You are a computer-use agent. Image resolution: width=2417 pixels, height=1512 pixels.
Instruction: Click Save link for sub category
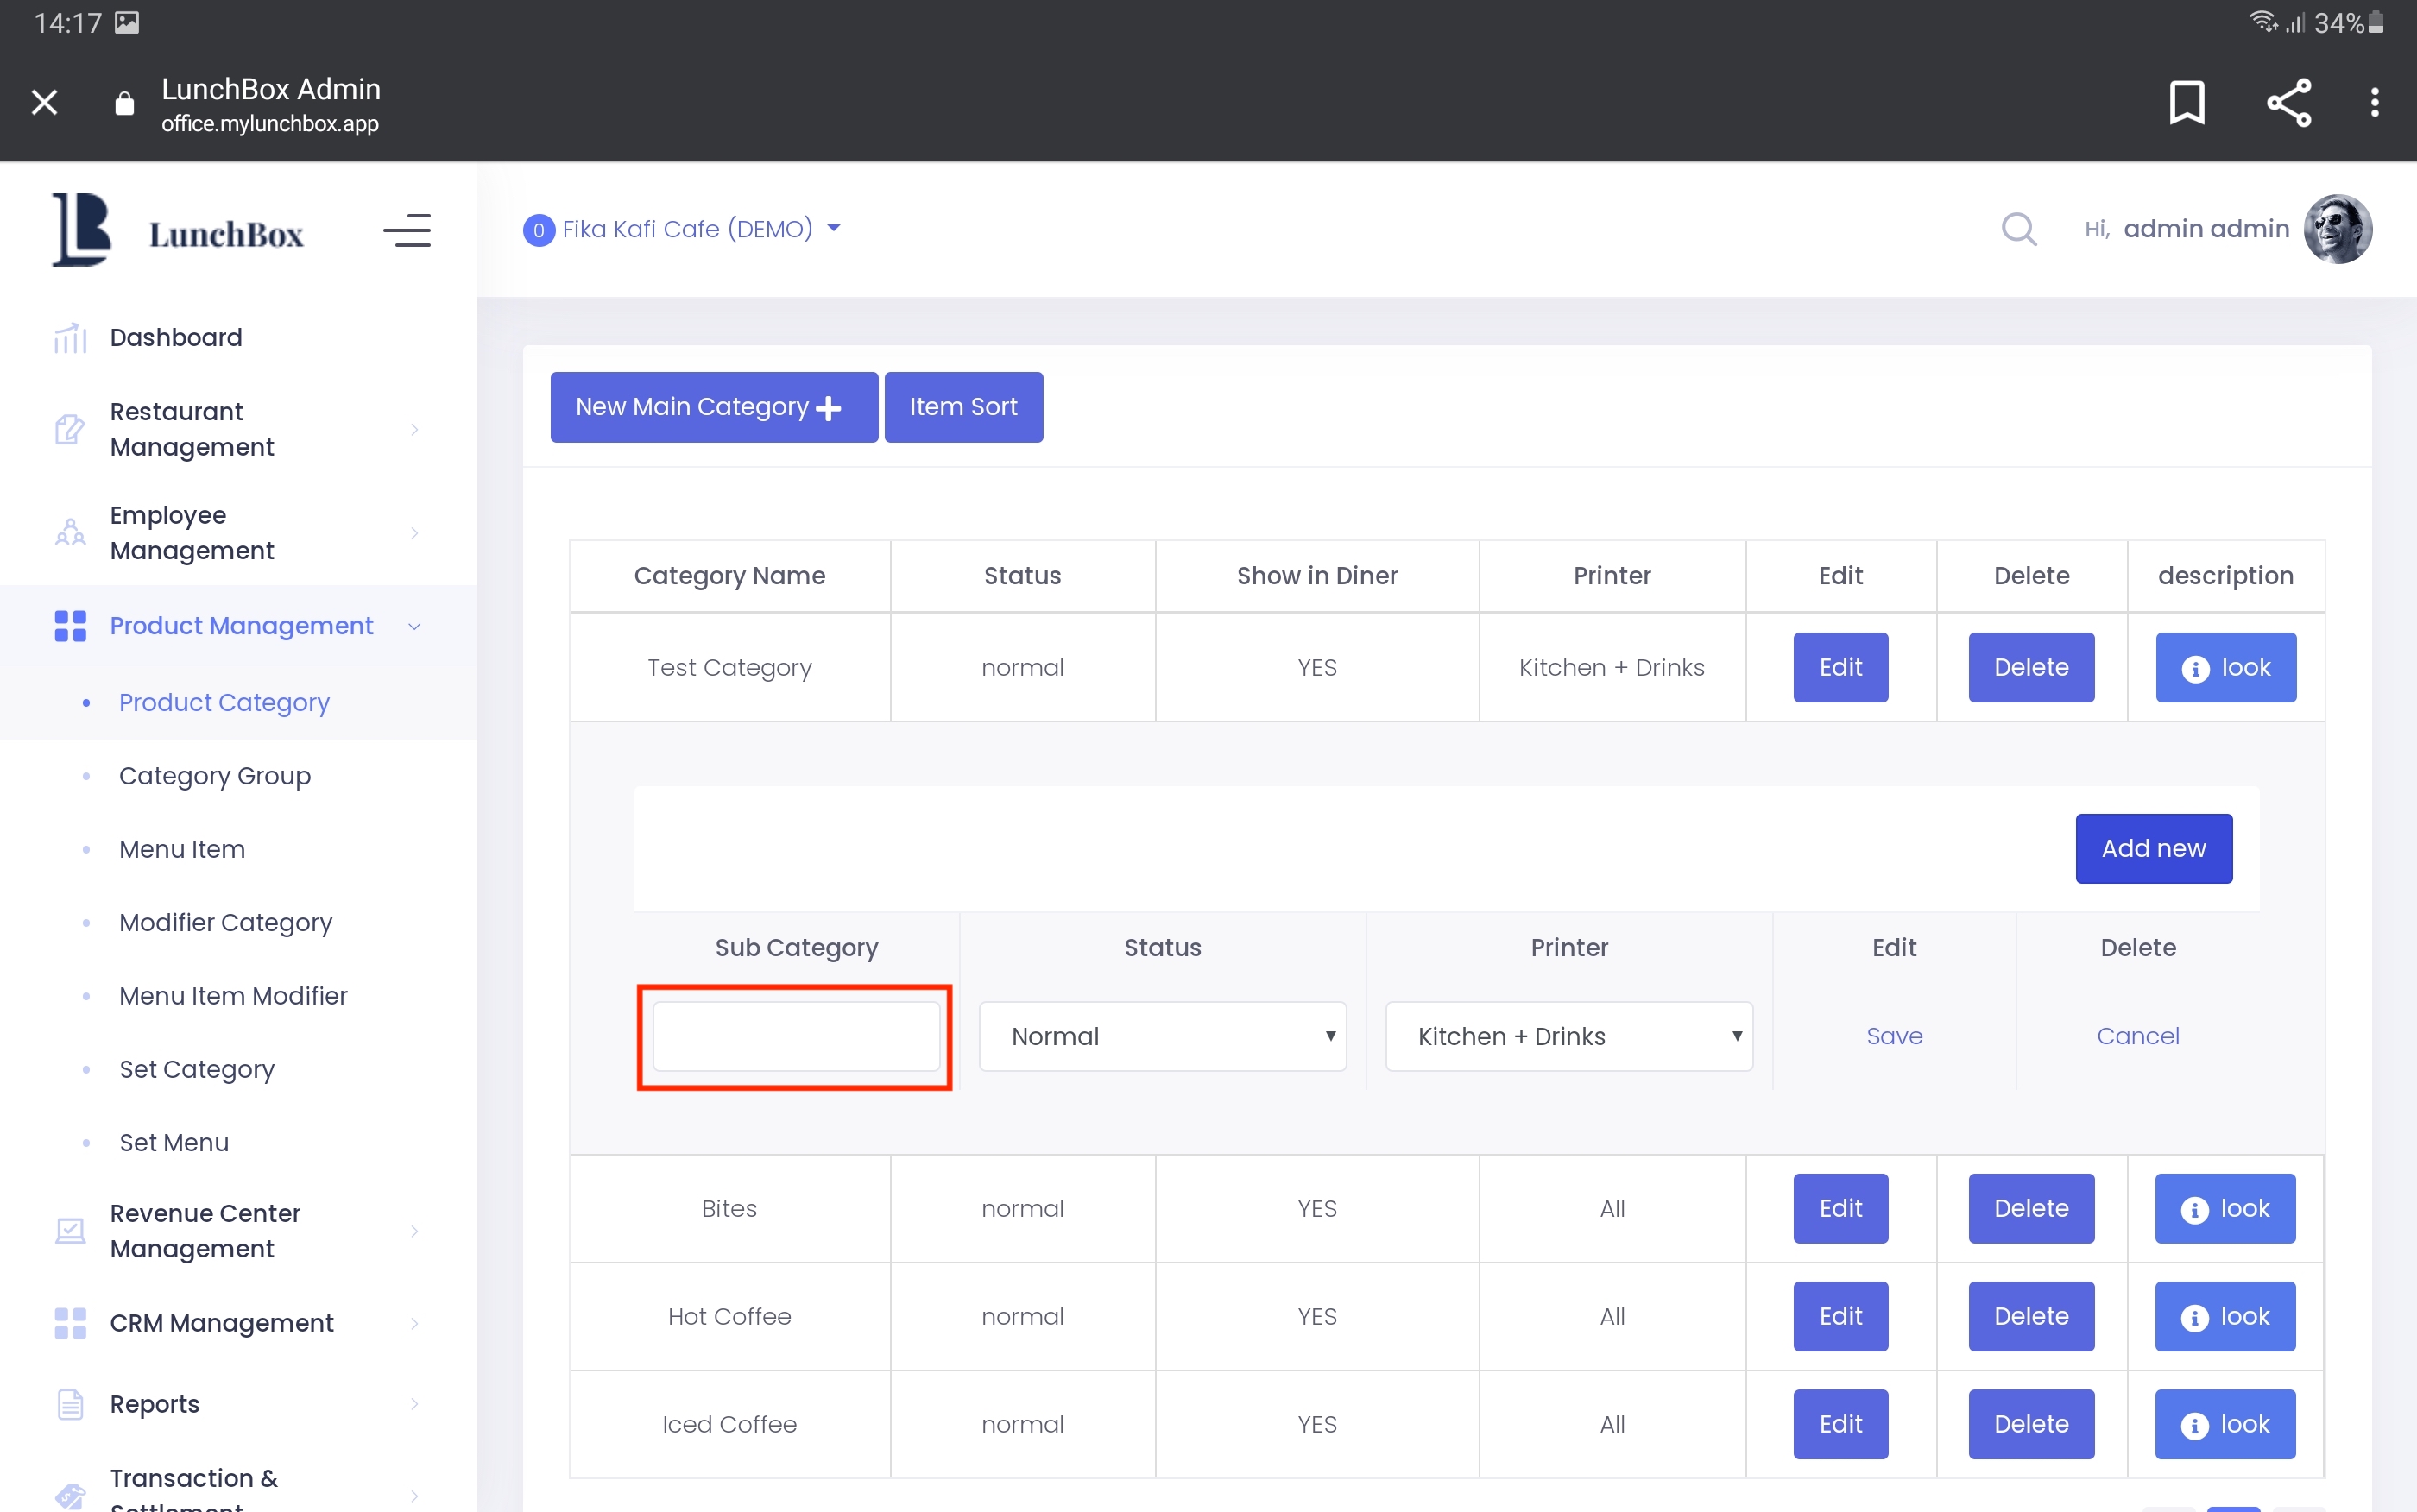tap(1893, 1036)
